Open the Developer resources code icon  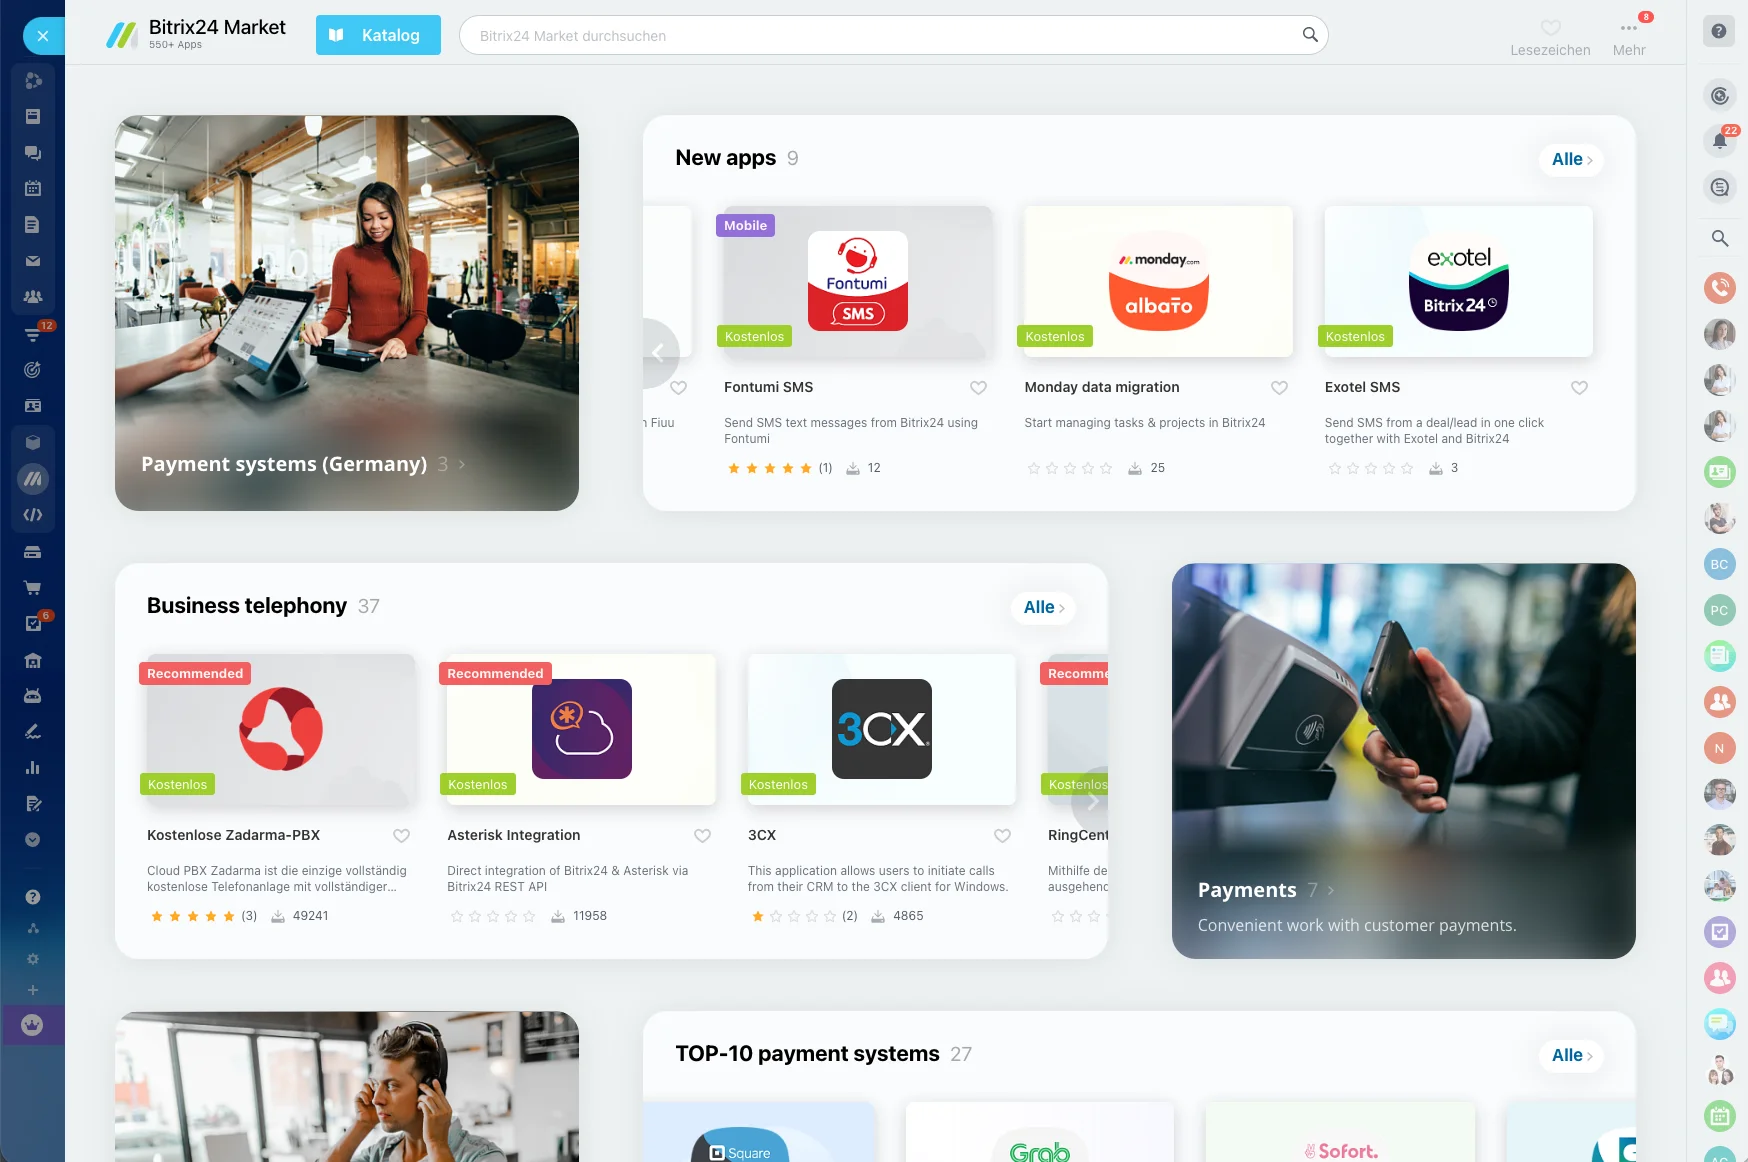(33, 515)
